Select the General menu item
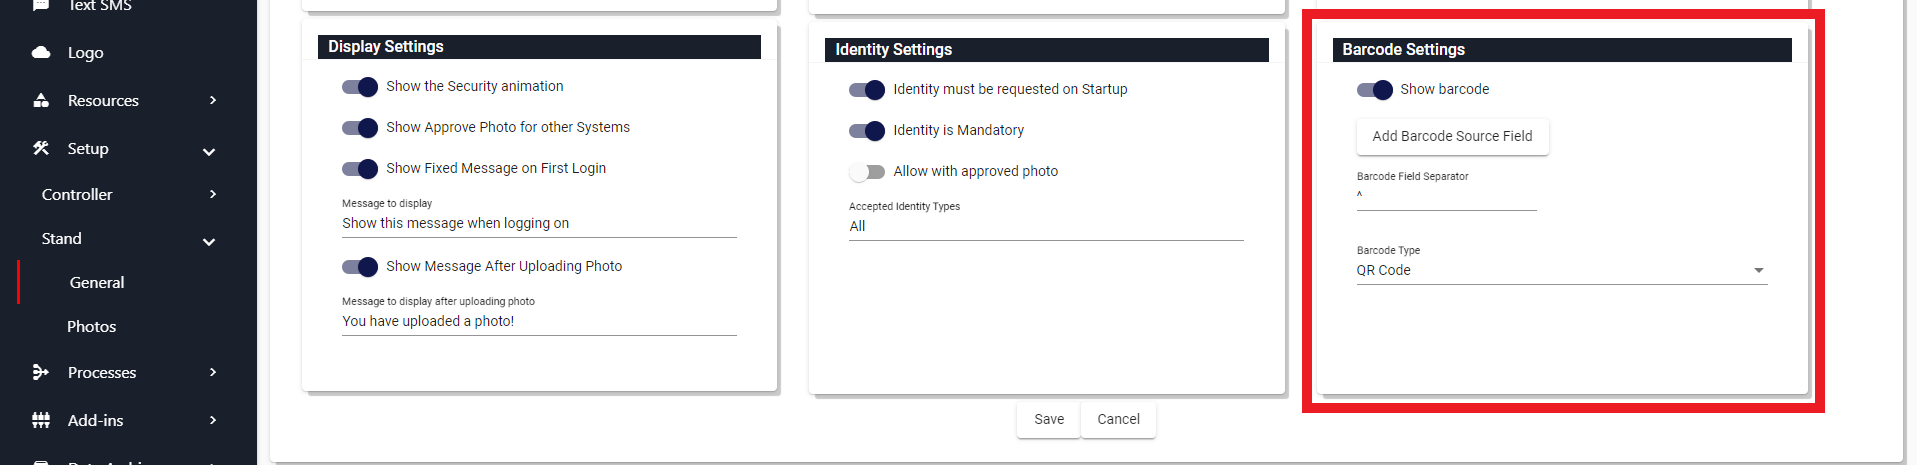The width and height of the screenshot is (1917, 465). (x=97, y=282)
